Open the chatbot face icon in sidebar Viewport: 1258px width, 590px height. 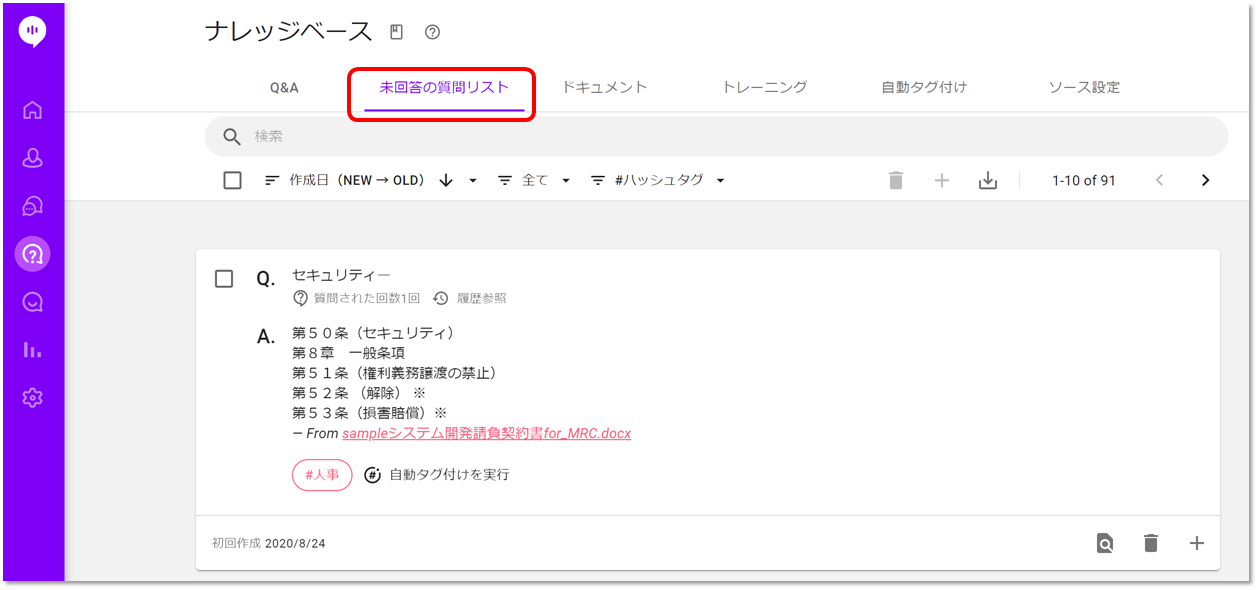[33, 302]
